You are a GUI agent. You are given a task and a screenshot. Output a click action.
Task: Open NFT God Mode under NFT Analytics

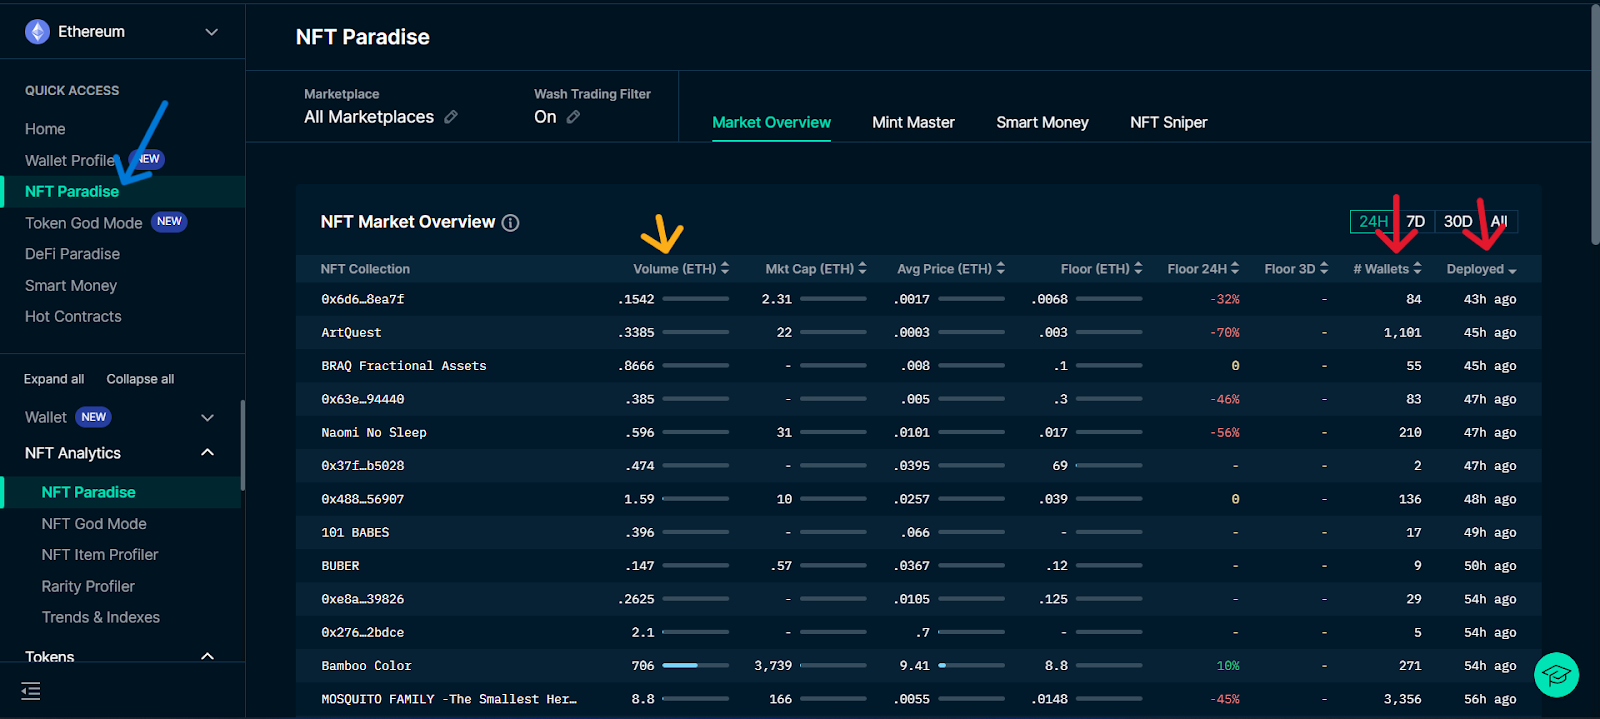pos(94,523)
